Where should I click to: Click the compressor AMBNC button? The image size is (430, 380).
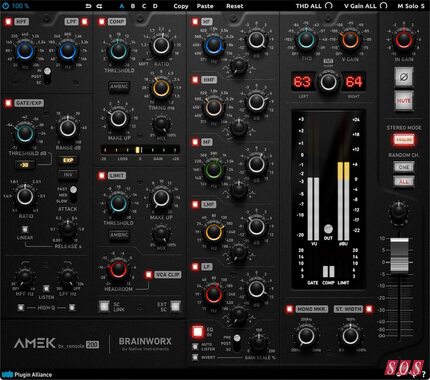119,86
